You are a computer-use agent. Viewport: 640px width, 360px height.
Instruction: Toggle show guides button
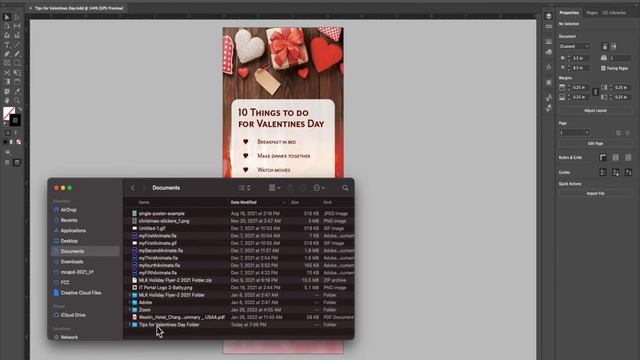point(603,172)
